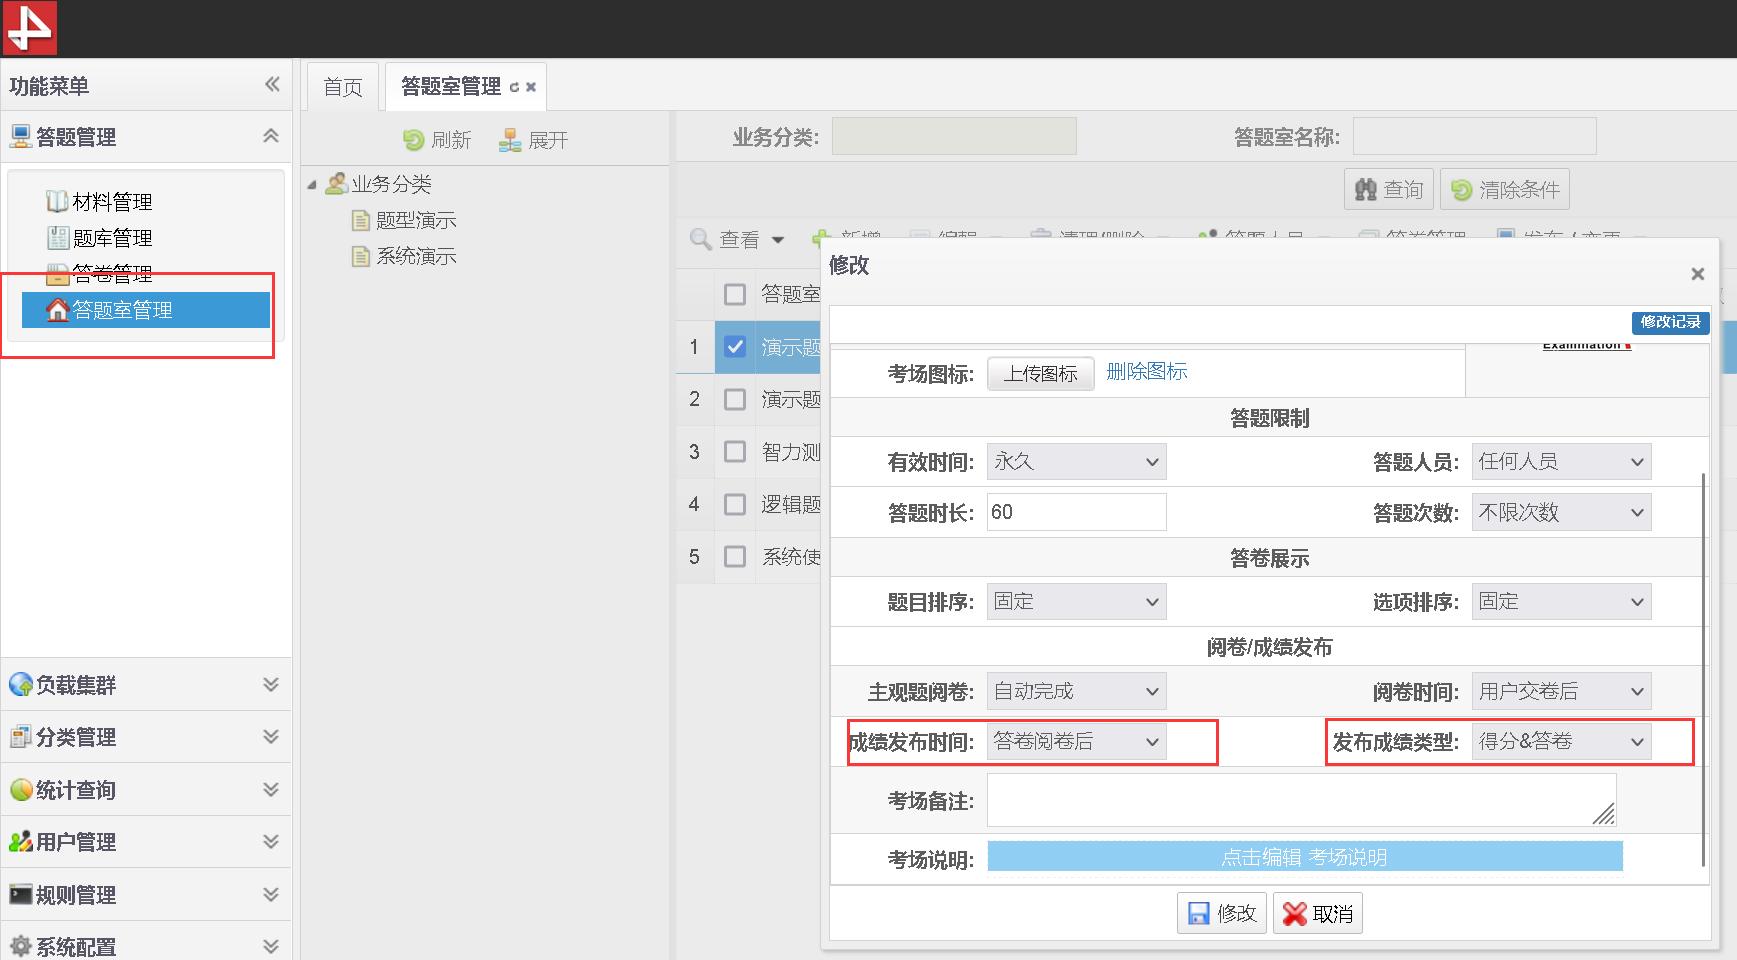
Task: Open the 题目排序 dropdown
Action: pos(1076,601)
